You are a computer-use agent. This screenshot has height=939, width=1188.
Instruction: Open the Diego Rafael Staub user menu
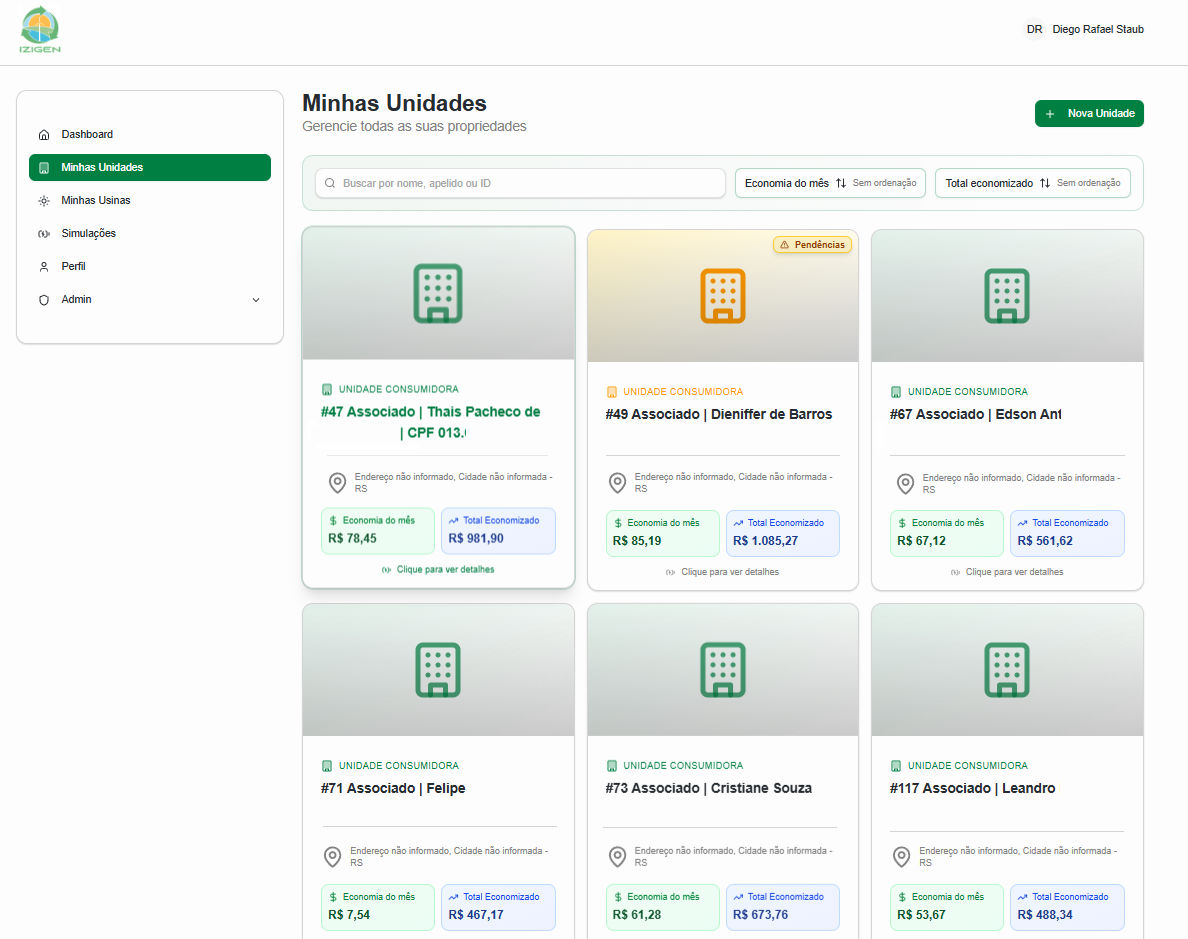1097,30
